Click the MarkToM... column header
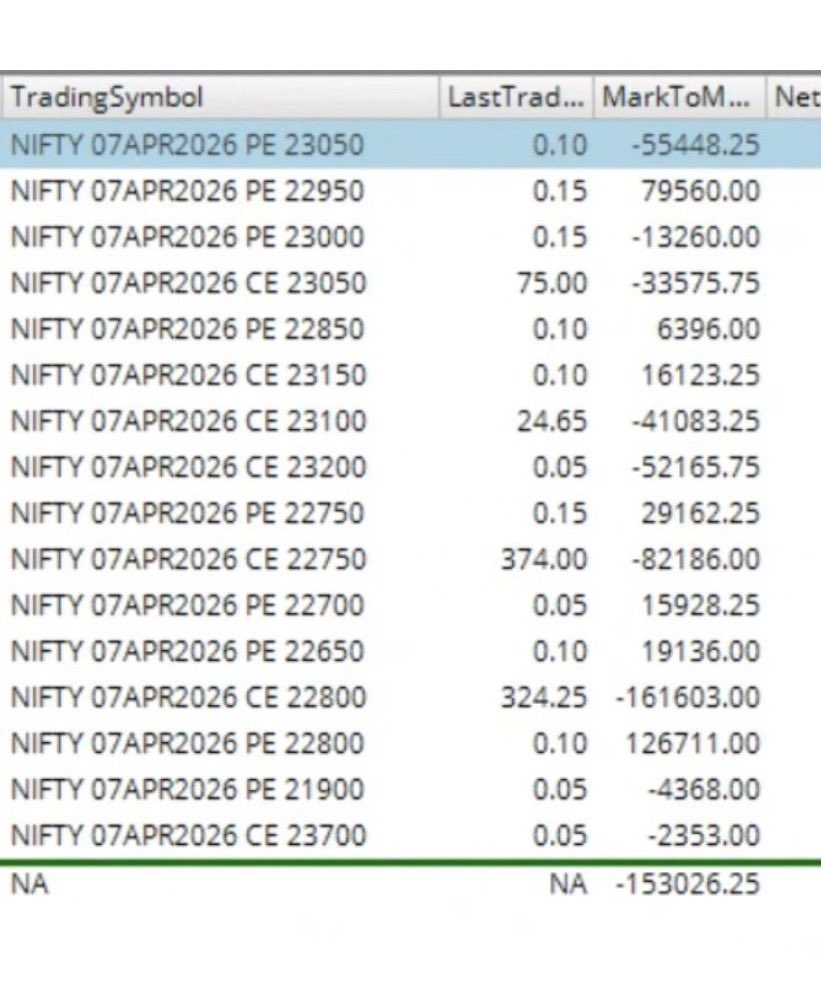Image resolution: width=821 pixels, height=982 pixels. (679, 98)
